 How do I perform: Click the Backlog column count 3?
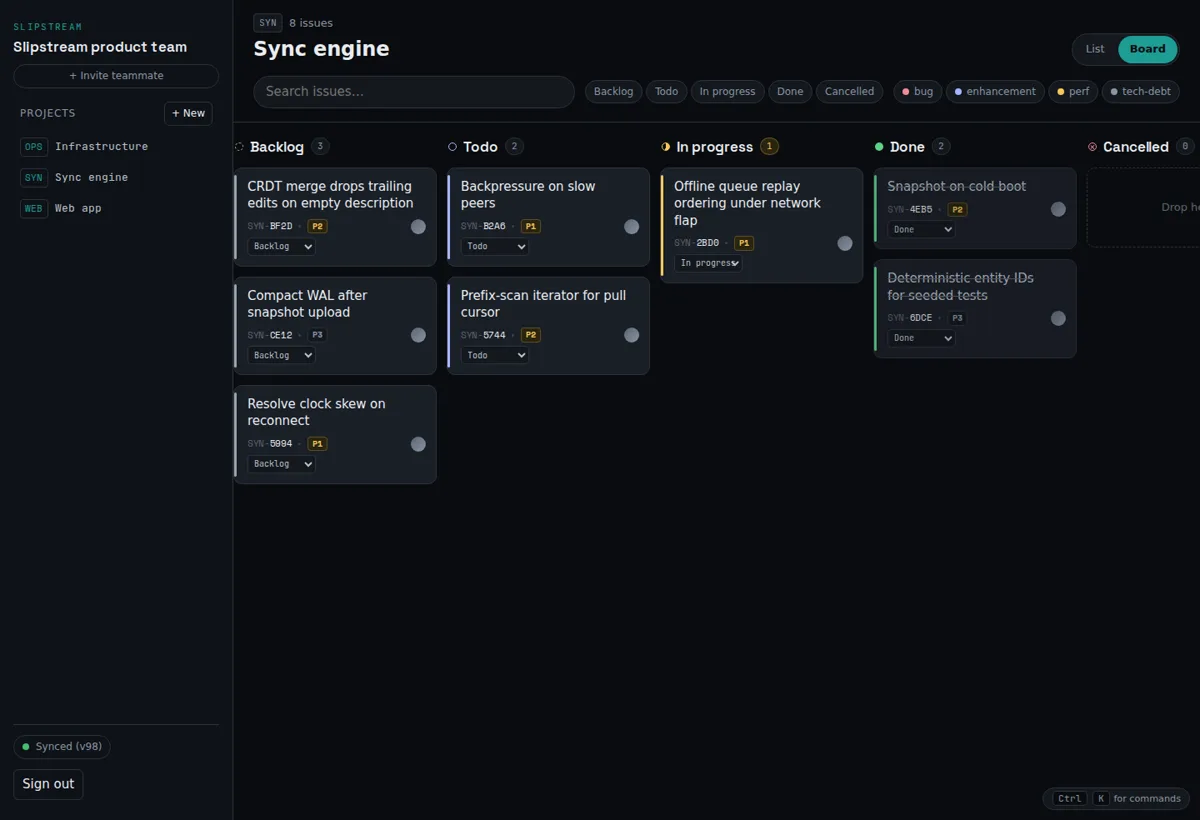(320, 147)
